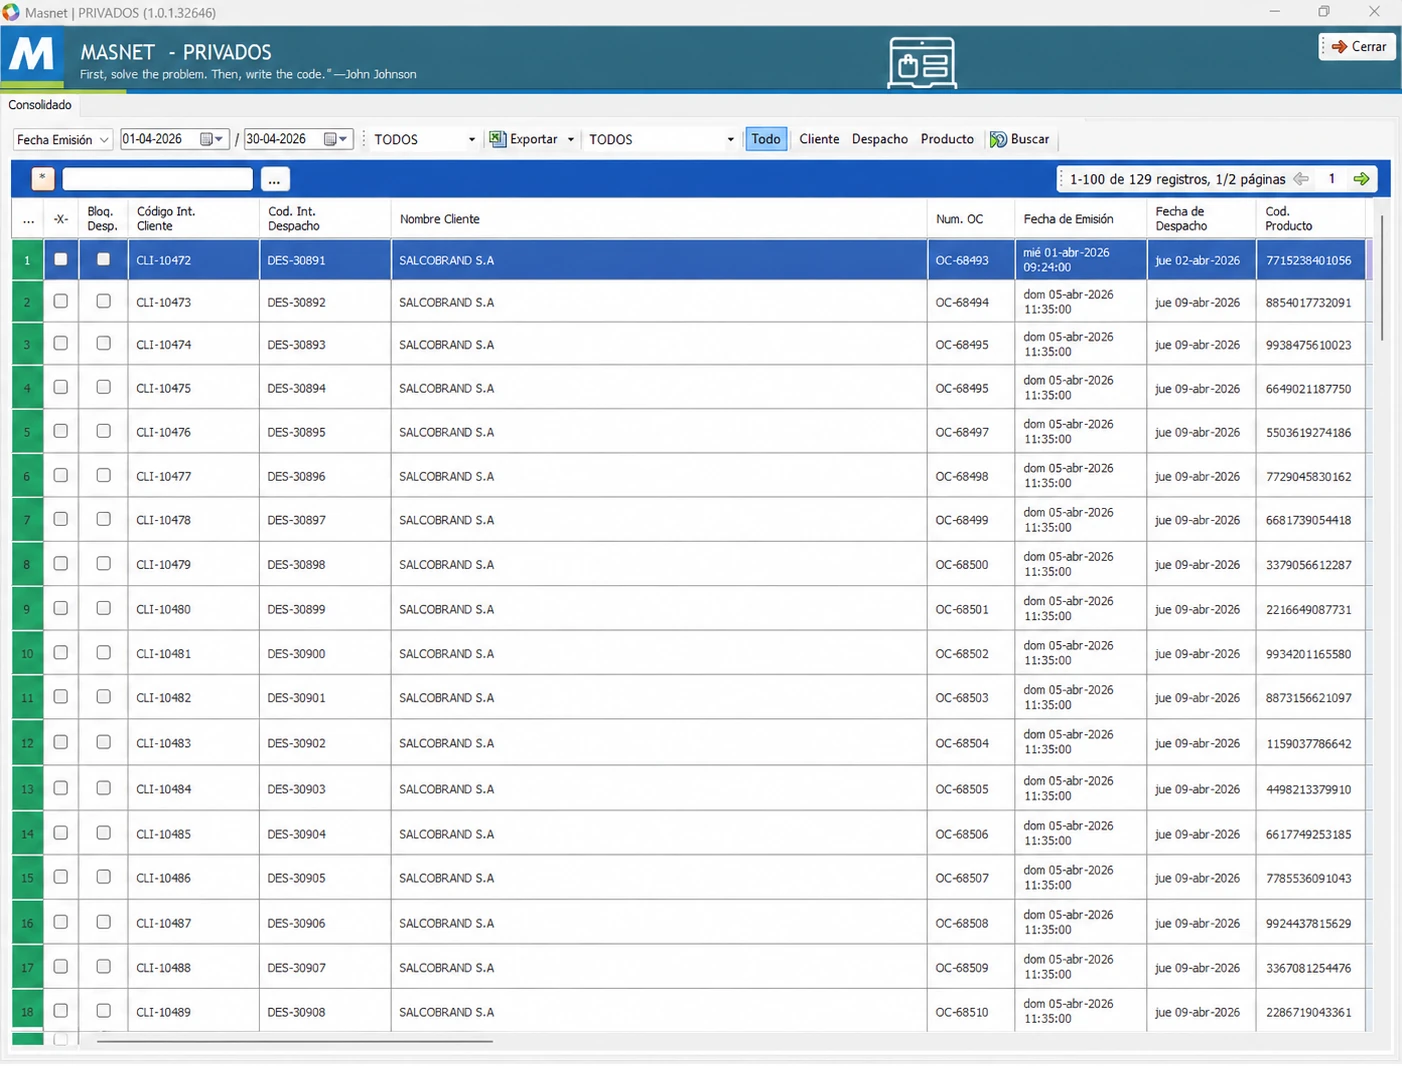Image resolution: width=1402 pixels, height=1066 pixels.
Task: Sort by Num. OC column header
Action: click(x=971, y=219)
